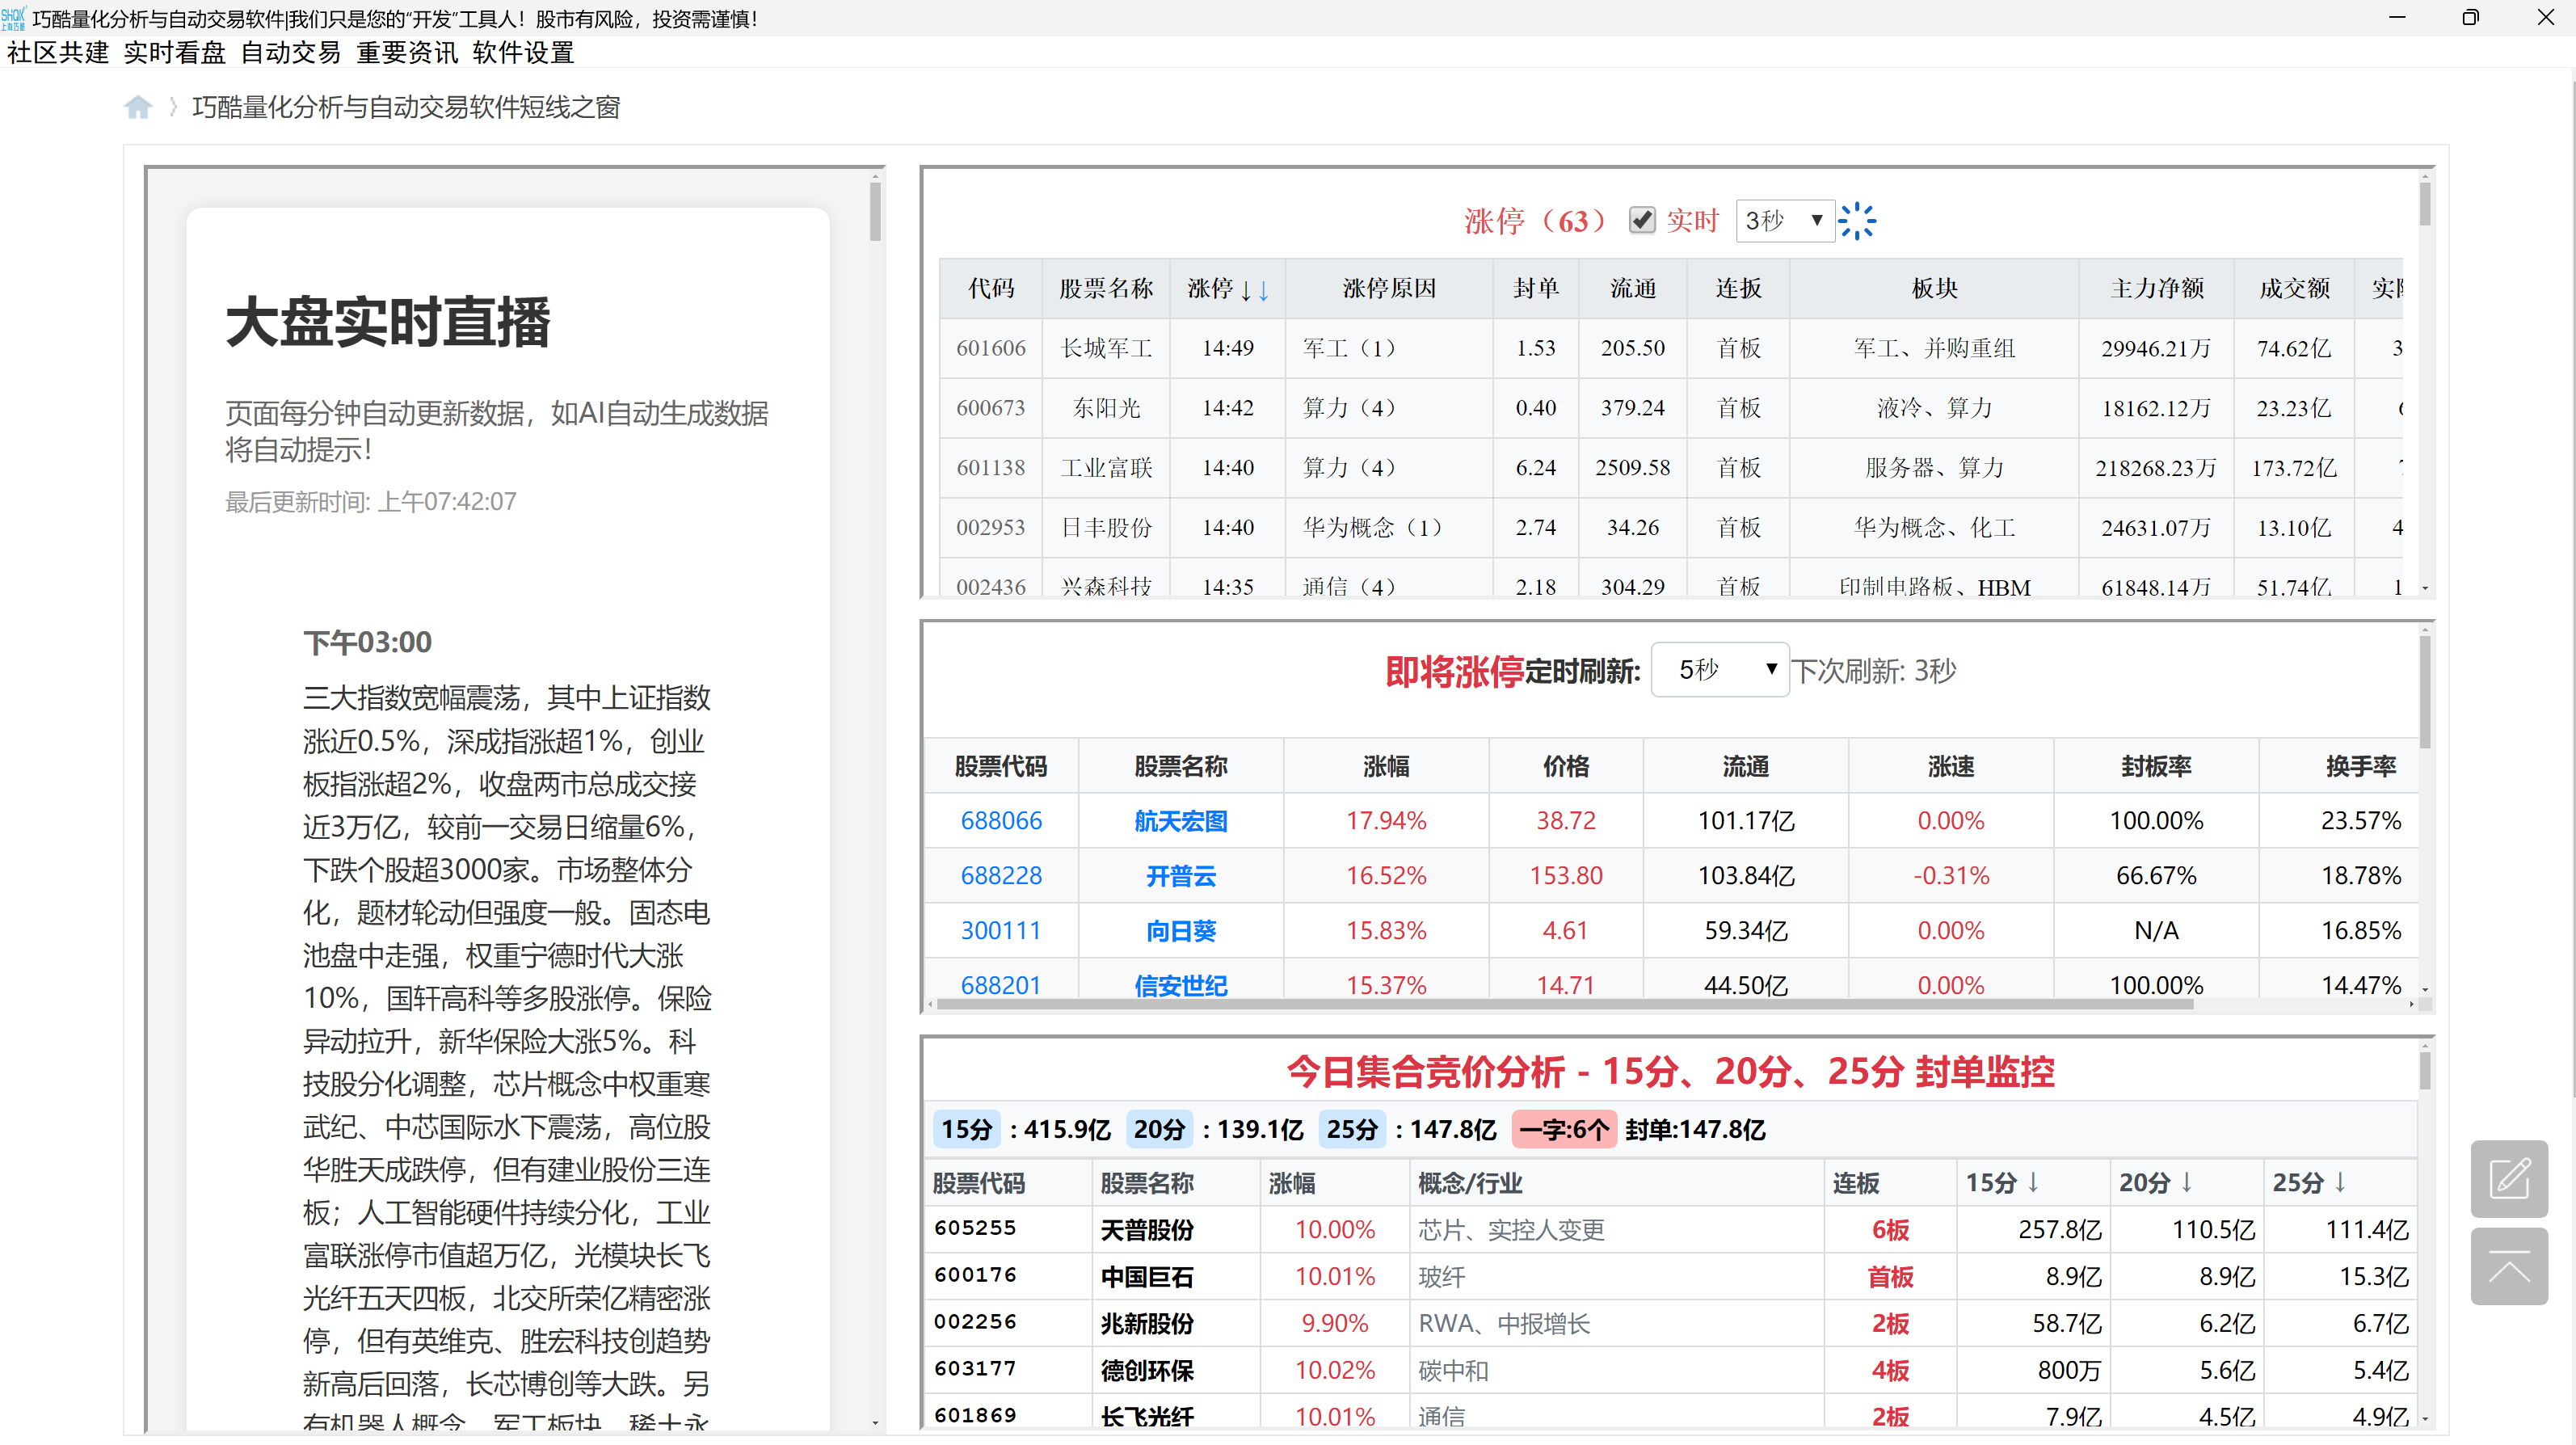Open stock code link 300111
Image resolution: width=2576 pixels, height=1445 pixels.
[x=1001, y=931]
